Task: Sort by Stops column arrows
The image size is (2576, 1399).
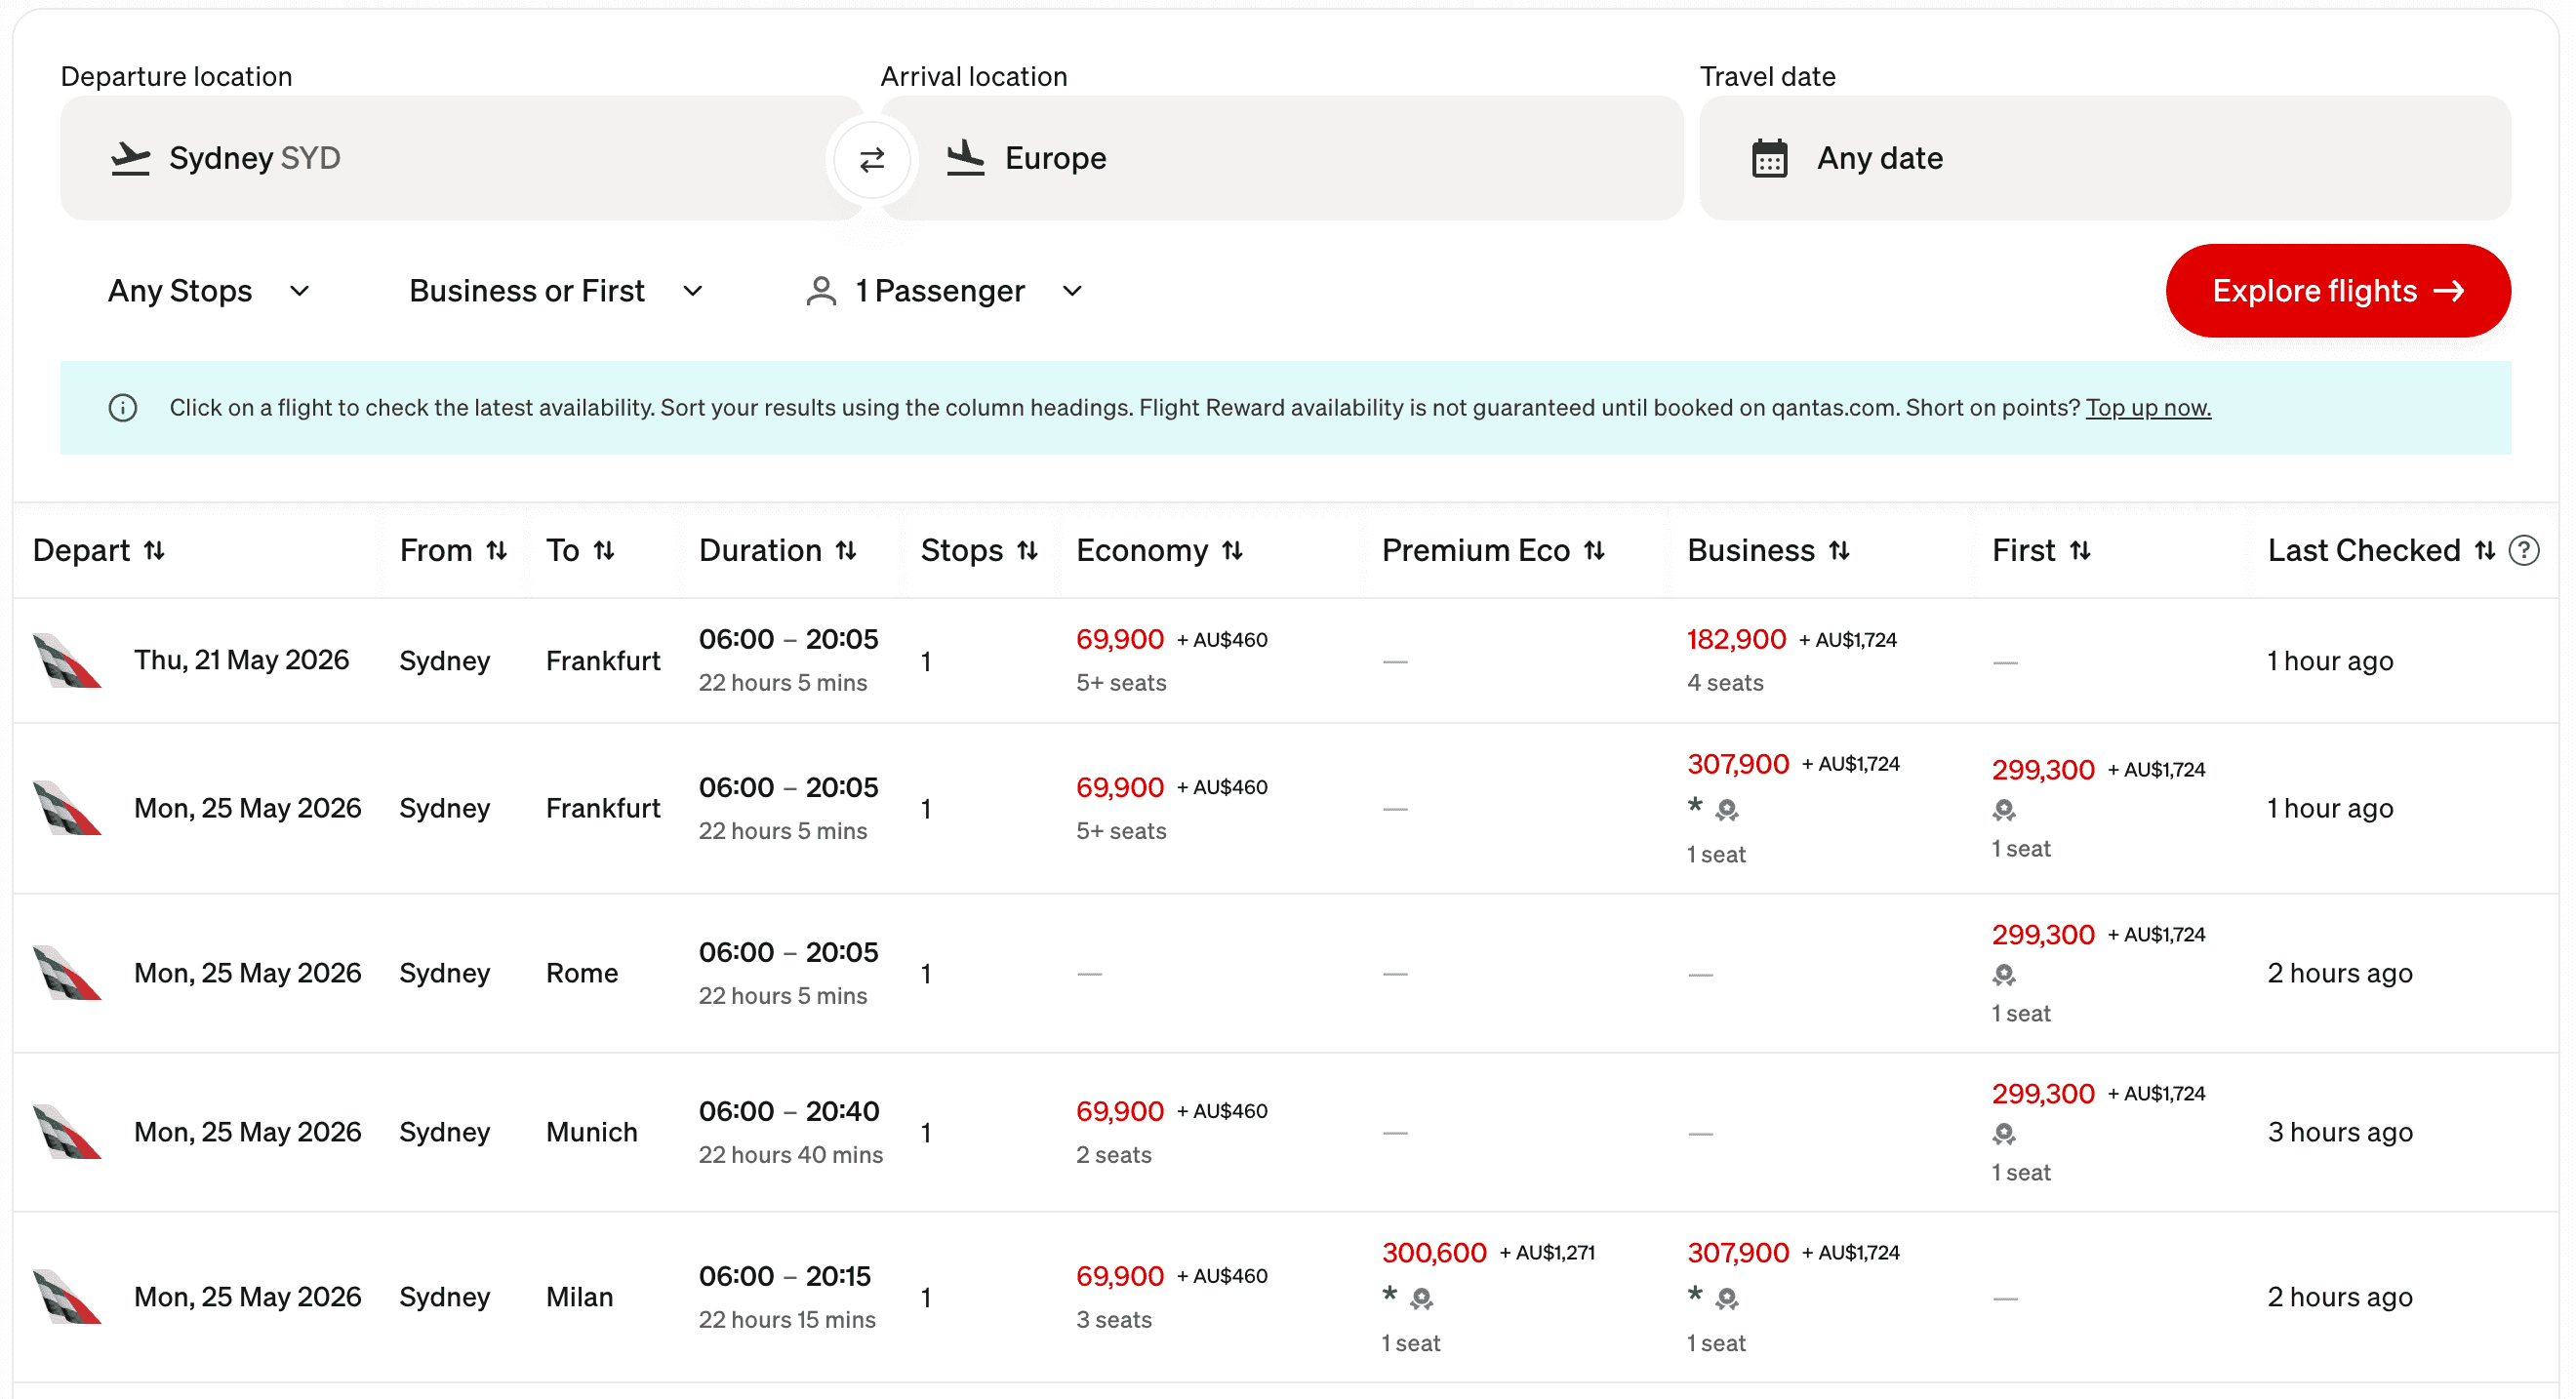Action: 1027,550
